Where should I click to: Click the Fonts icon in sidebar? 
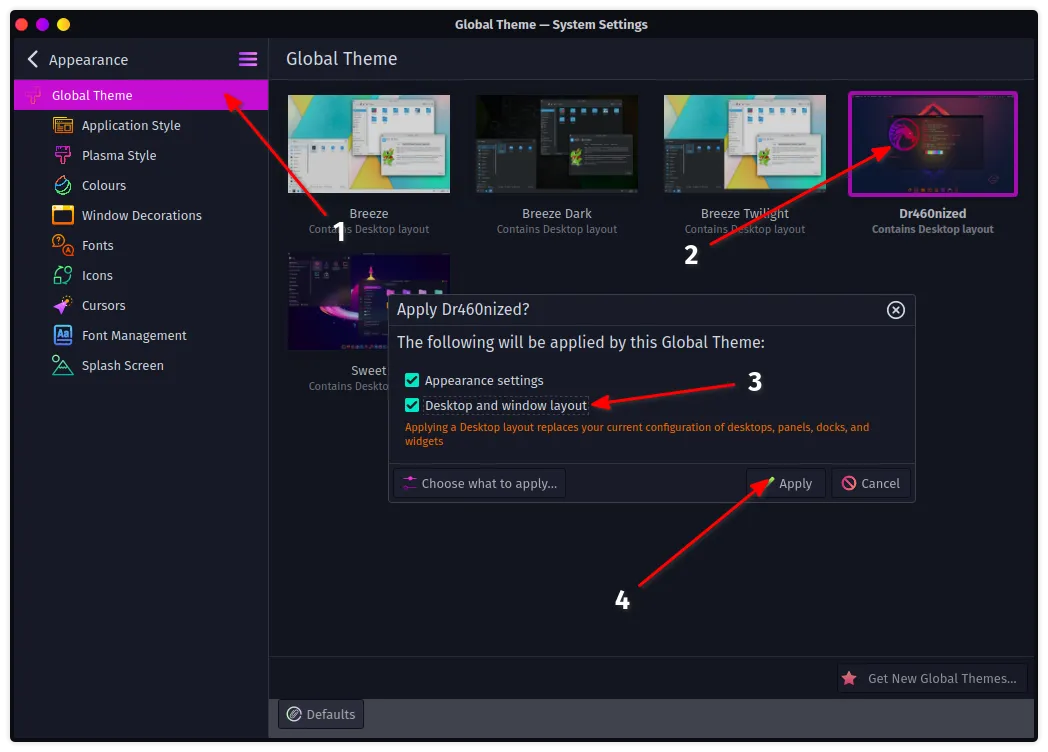tap(63, 245)
